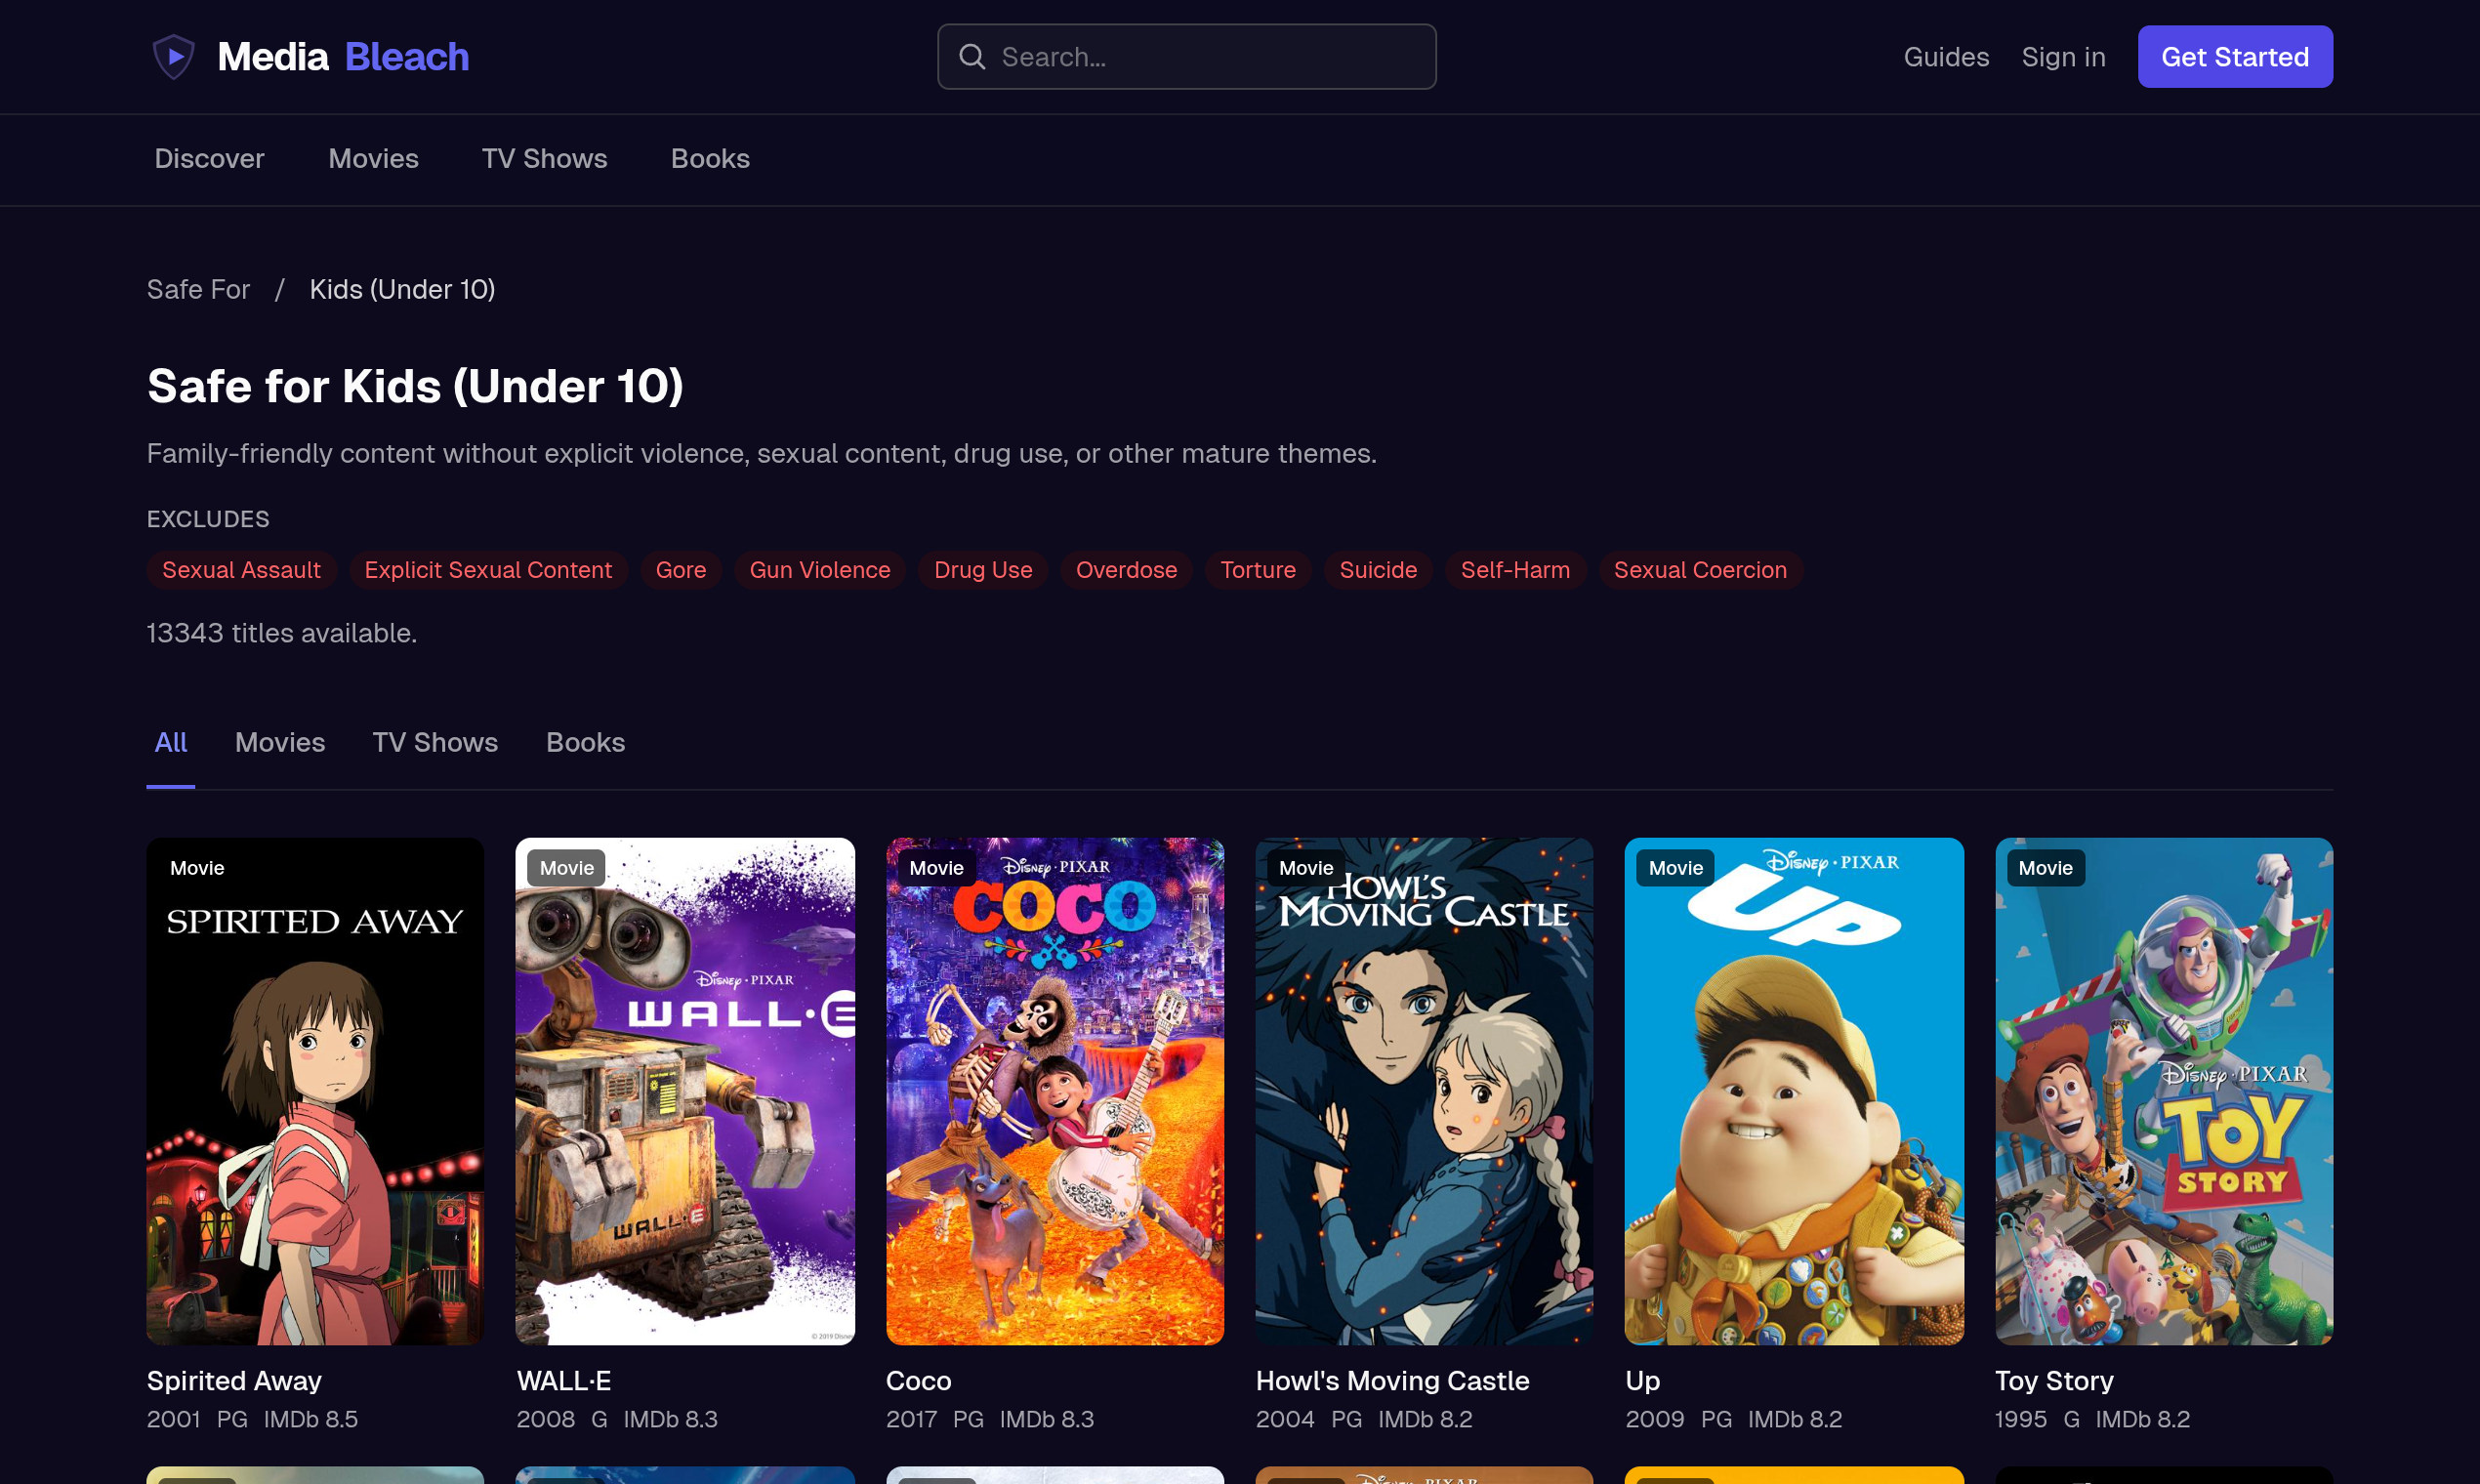Click the Get Started button
The image size is (2480, 1484).
click(2234, 57)
